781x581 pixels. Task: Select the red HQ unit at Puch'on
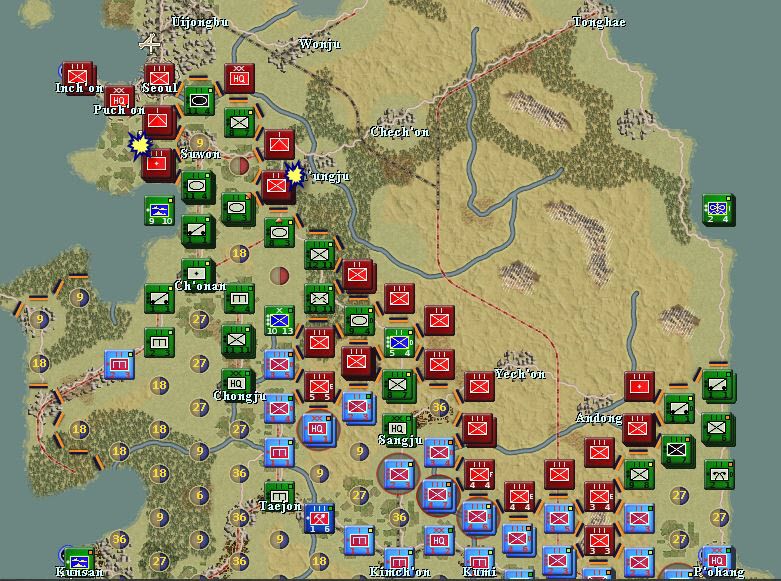click(x=119, y=98)
